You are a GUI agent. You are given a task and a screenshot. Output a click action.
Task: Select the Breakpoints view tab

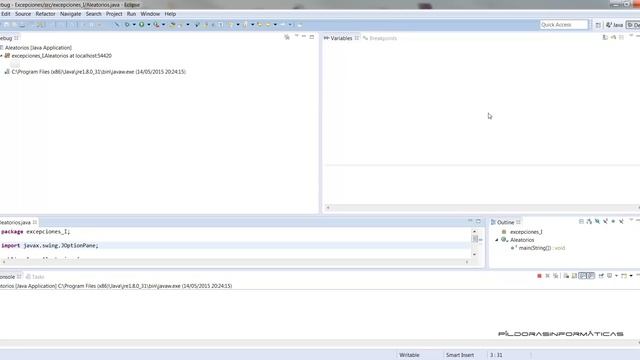380,38
